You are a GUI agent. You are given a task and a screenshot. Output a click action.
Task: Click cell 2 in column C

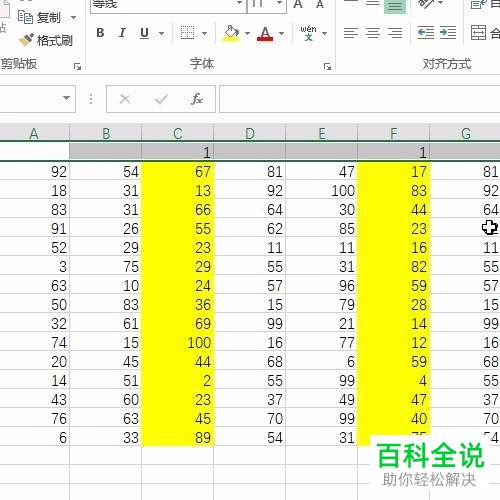[x=178, y=381]
